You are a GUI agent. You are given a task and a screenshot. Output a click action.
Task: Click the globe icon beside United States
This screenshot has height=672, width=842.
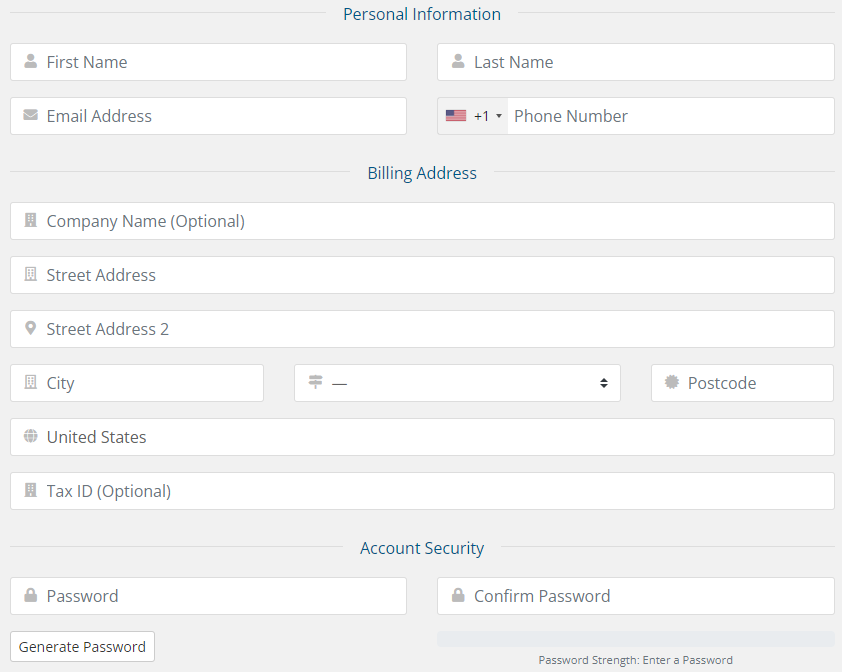(30, 437)
